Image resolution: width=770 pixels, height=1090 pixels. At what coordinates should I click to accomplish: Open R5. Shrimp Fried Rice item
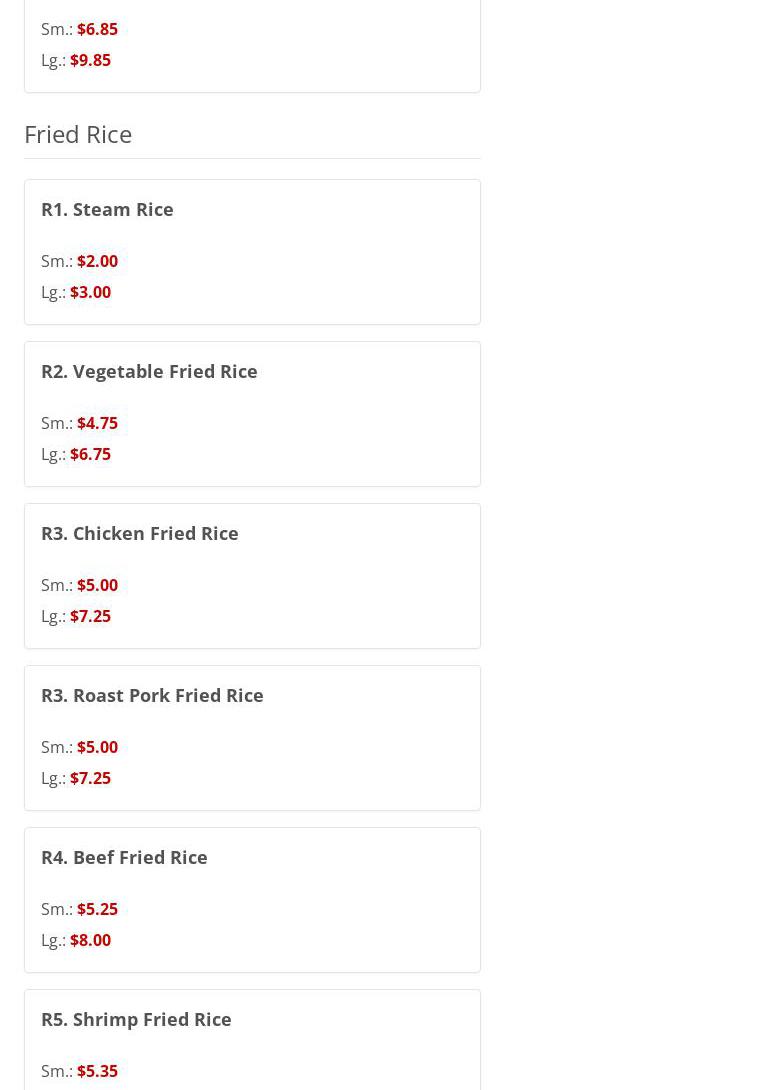click(x=136, y=1019)
